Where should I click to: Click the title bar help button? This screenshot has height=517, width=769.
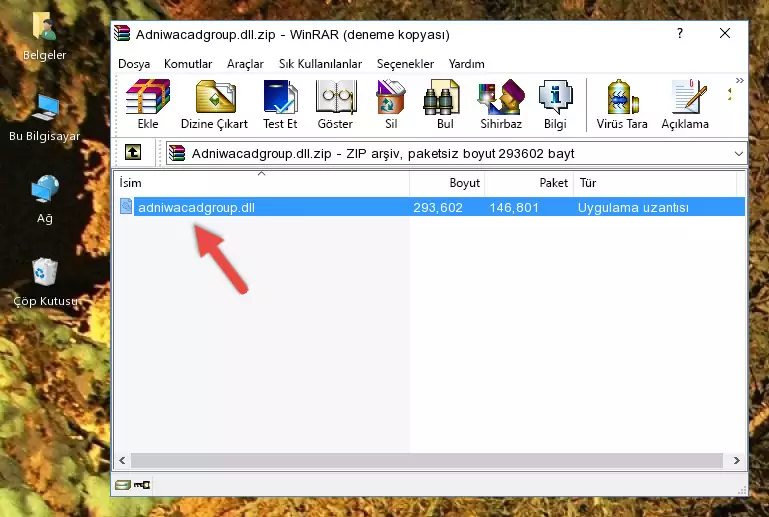point(679,33)
